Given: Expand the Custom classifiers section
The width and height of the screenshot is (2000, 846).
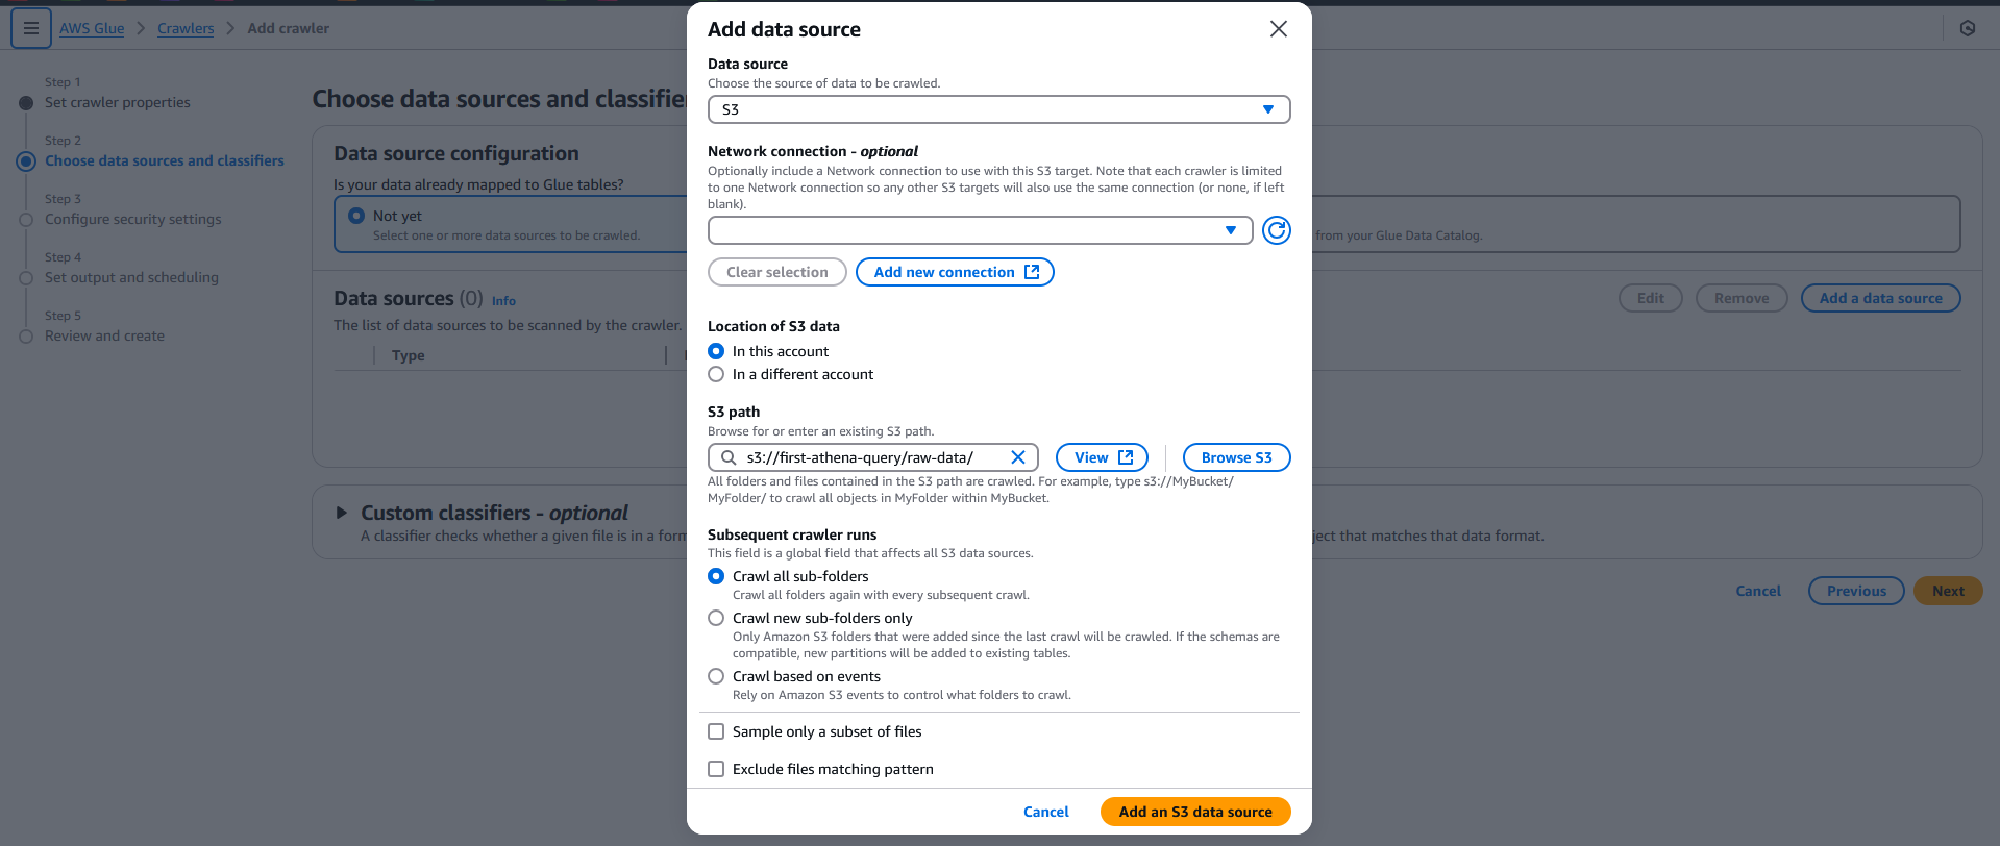Looking at the screenshot, I should tap(341, 512).
